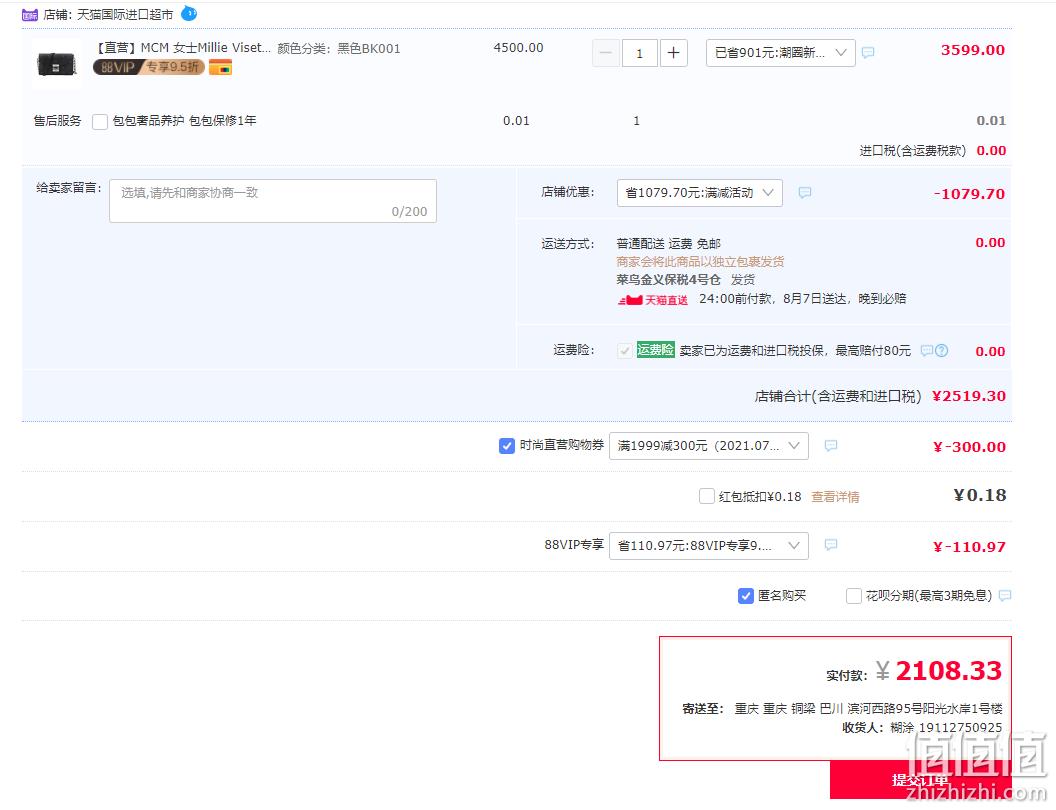Image resolution: width=1056 pixels, height=810 pixels.
Task: Enable 花呗分期 installment checkbox
Action: 853,596
